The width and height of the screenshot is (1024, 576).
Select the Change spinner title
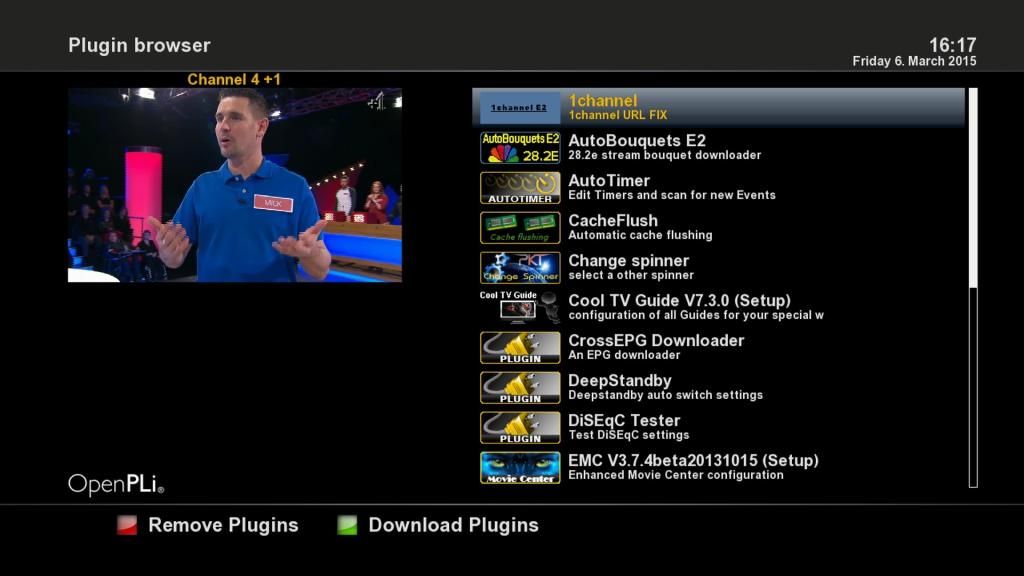click(628, 261)
